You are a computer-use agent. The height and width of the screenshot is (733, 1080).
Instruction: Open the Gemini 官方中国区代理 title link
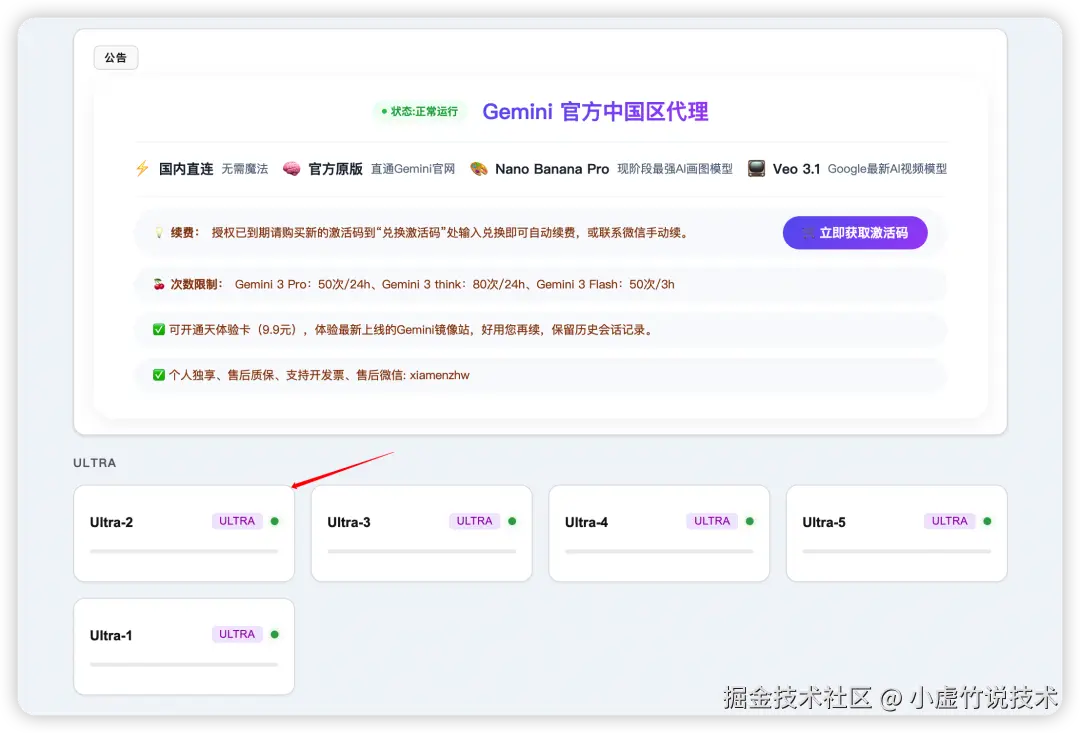pyautogui.click(x=595, y=112)
